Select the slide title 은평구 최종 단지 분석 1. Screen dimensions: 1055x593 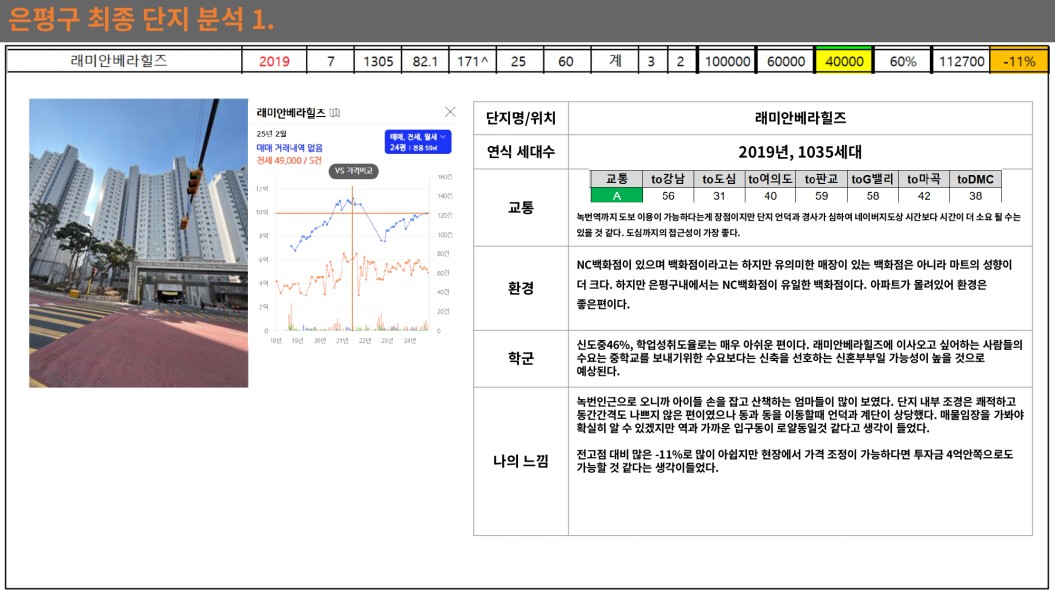[142, 20]
